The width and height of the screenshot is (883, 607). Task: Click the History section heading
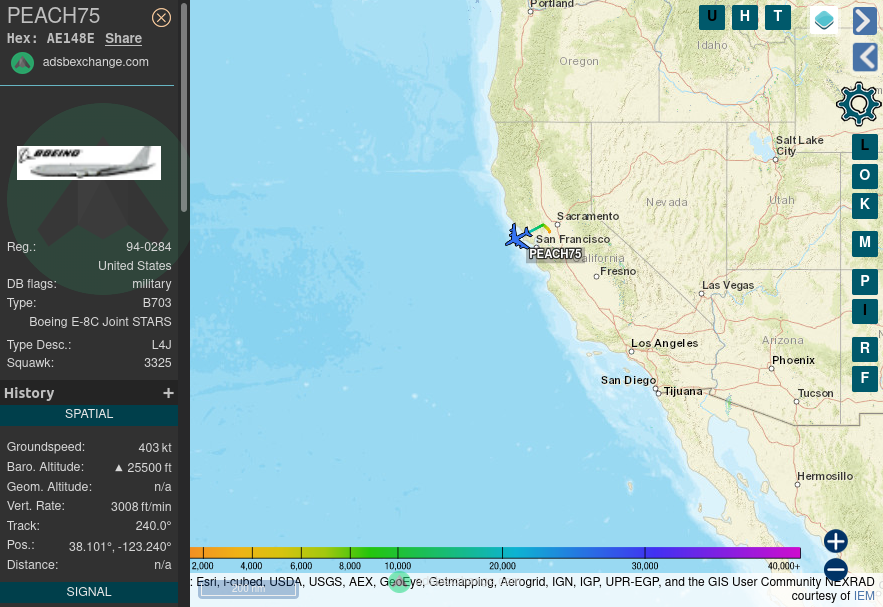click(x=29, y=393)
